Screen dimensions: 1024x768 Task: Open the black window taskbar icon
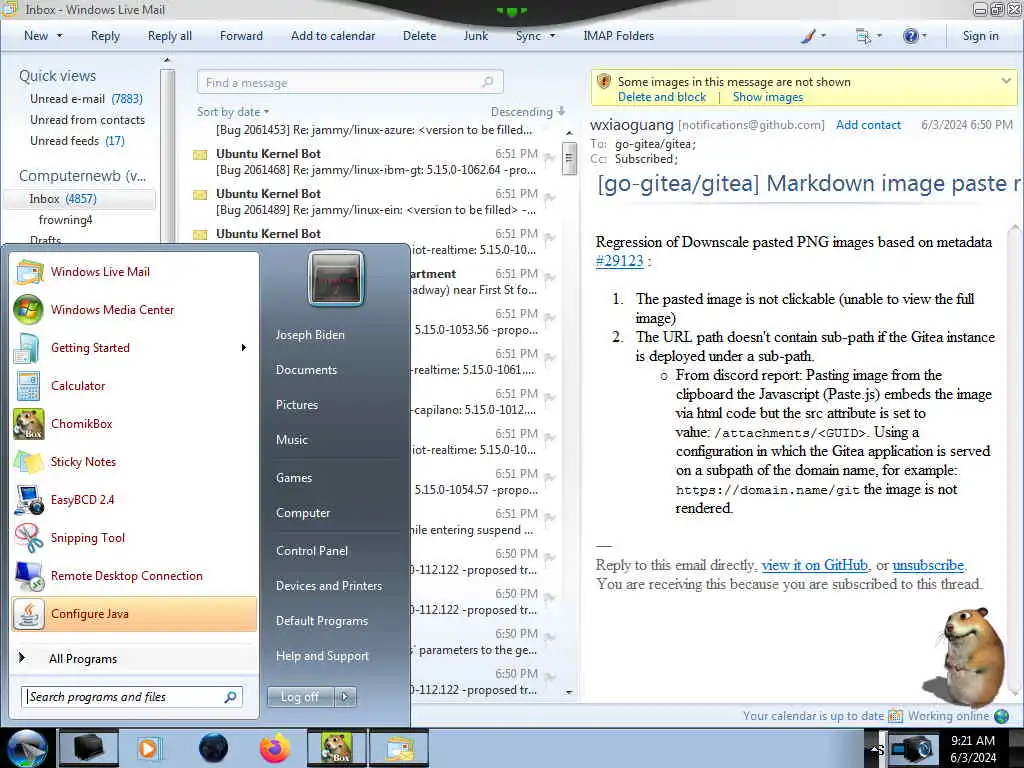(88, 748)
